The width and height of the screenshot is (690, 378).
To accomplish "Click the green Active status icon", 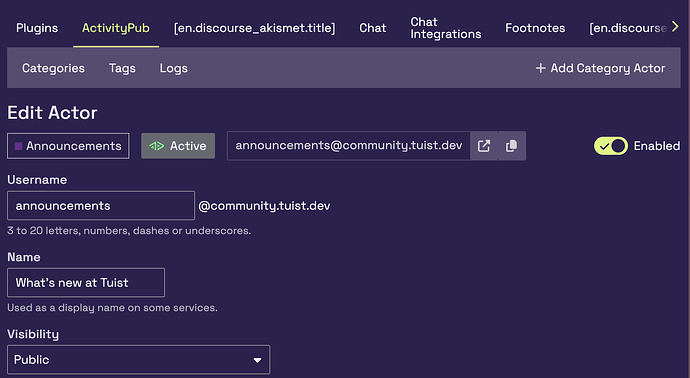I will coord(157,146).
